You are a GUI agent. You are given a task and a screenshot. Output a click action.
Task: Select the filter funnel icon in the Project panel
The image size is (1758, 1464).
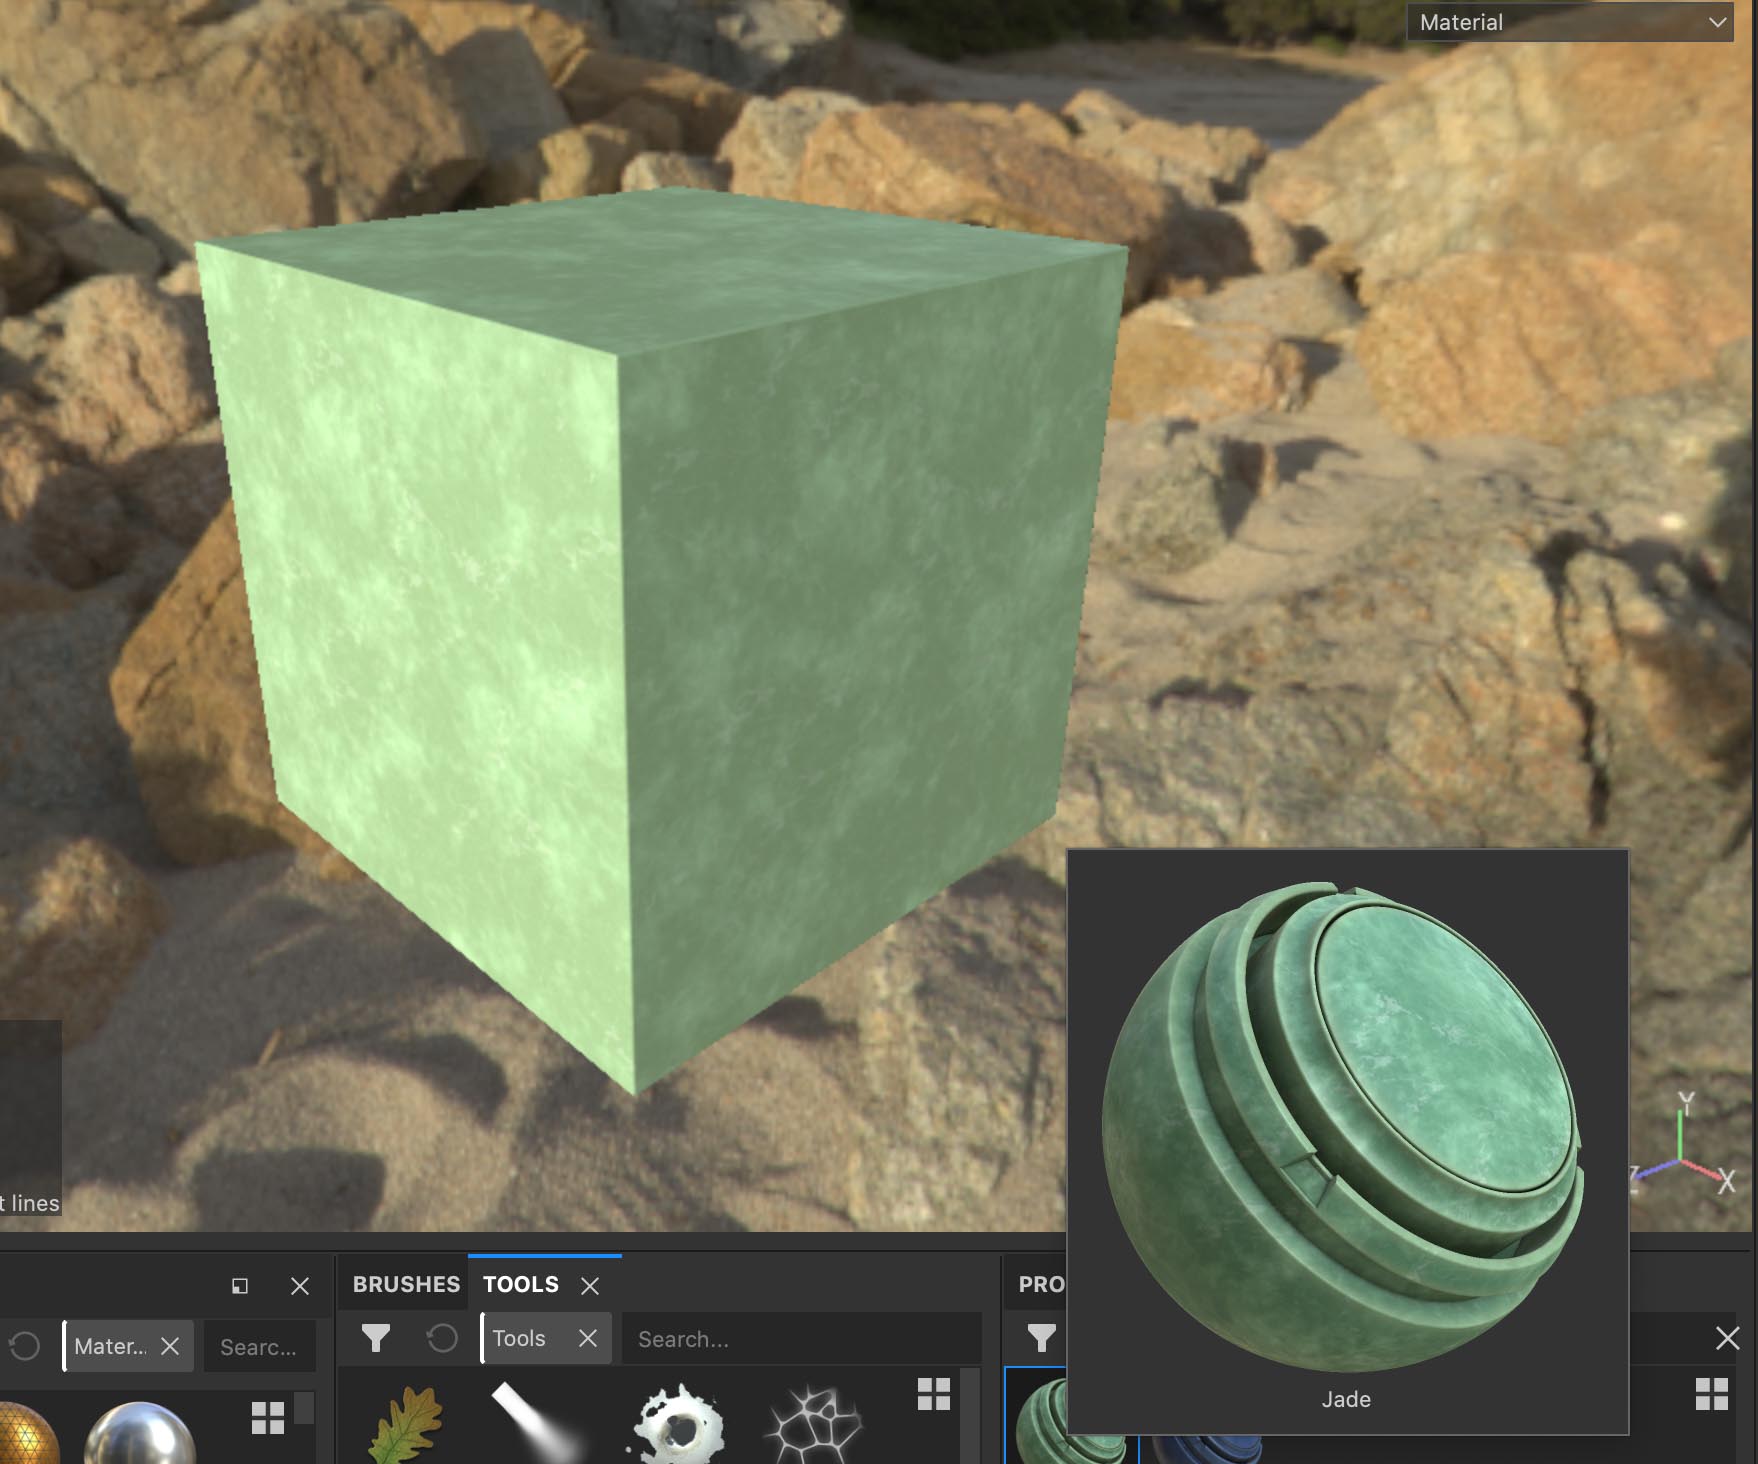tap(1041, 1336)
